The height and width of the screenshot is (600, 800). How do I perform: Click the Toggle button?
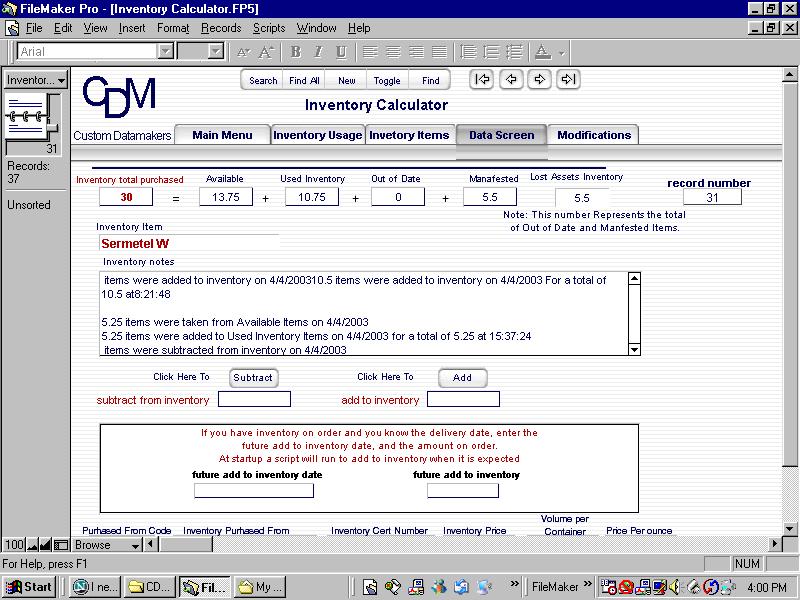387,80
